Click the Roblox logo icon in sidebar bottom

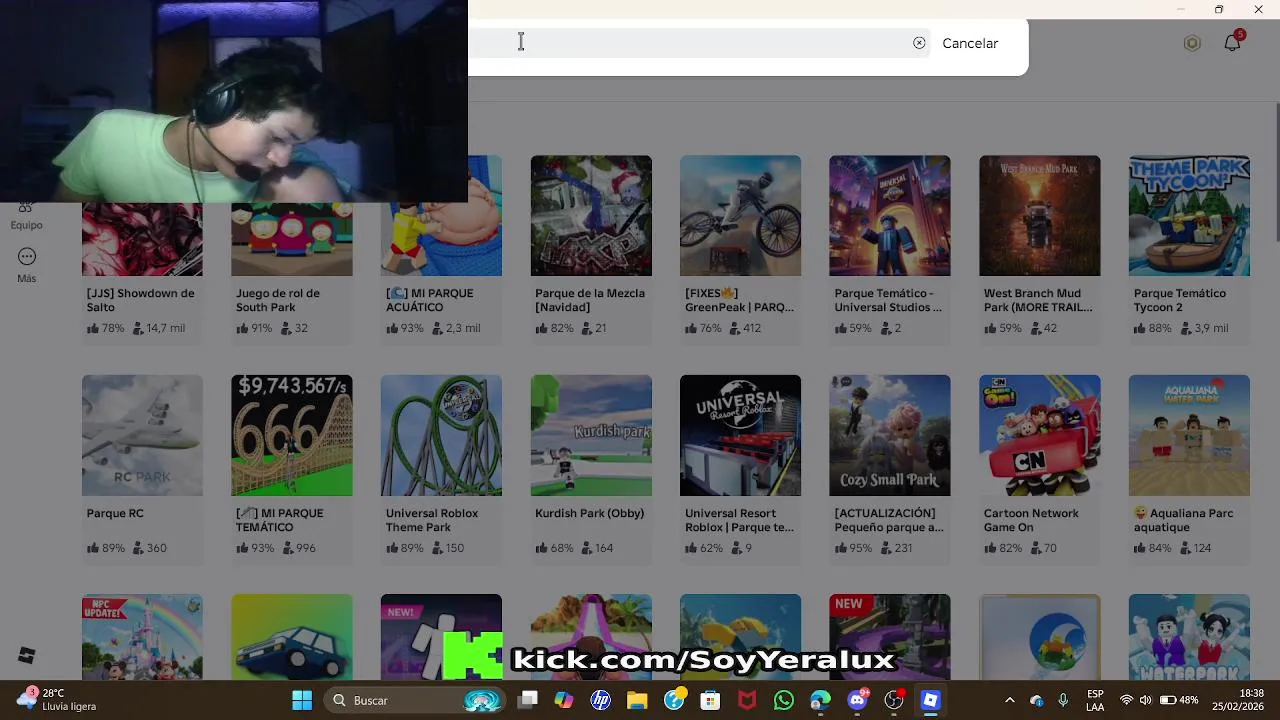27,655
